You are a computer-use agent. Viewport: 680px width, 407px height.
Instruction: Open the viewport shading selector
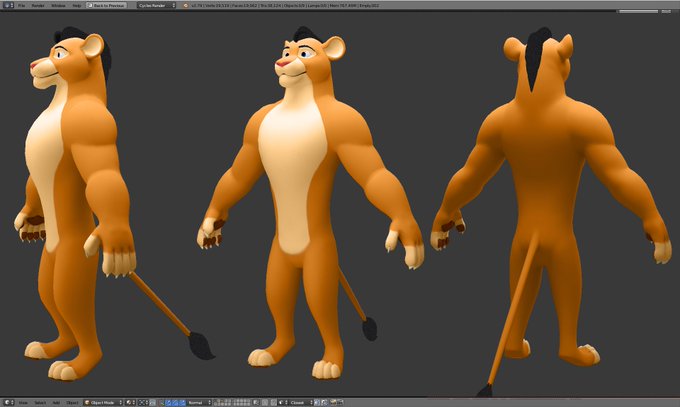(130, 402)
